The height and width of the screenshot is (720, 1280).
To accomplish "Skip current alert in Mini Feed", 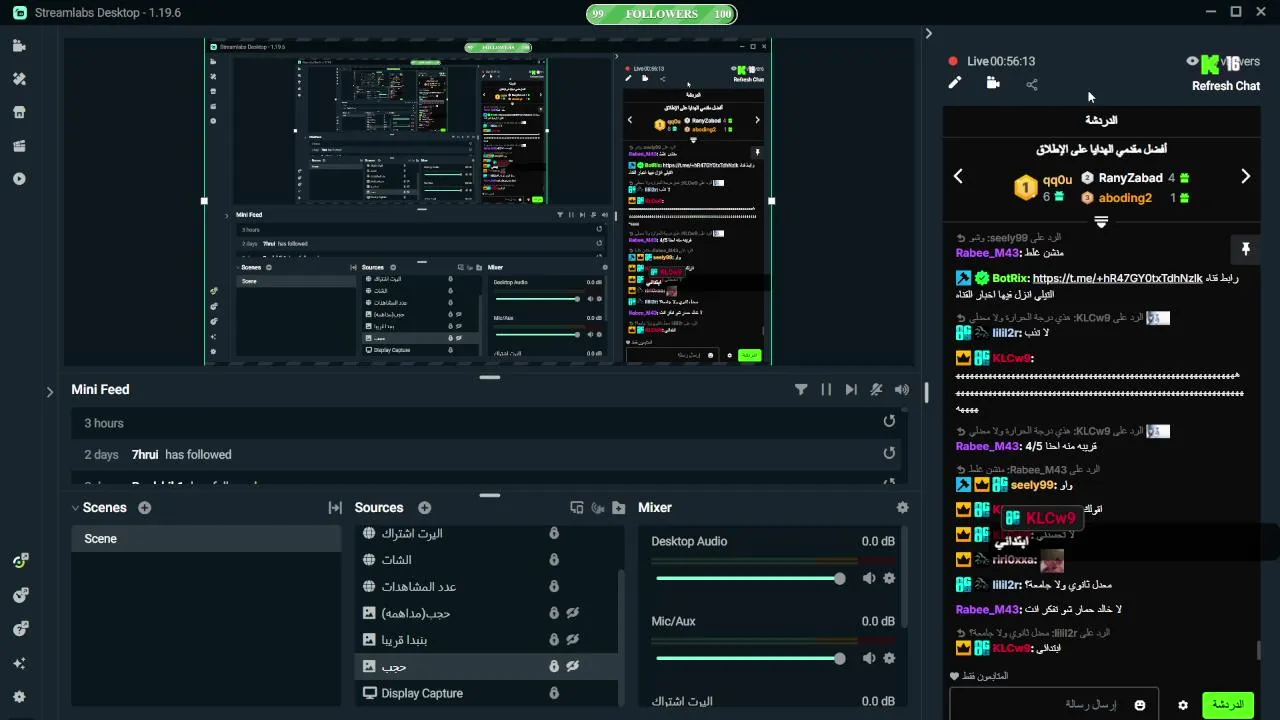I will pos(851,390).
